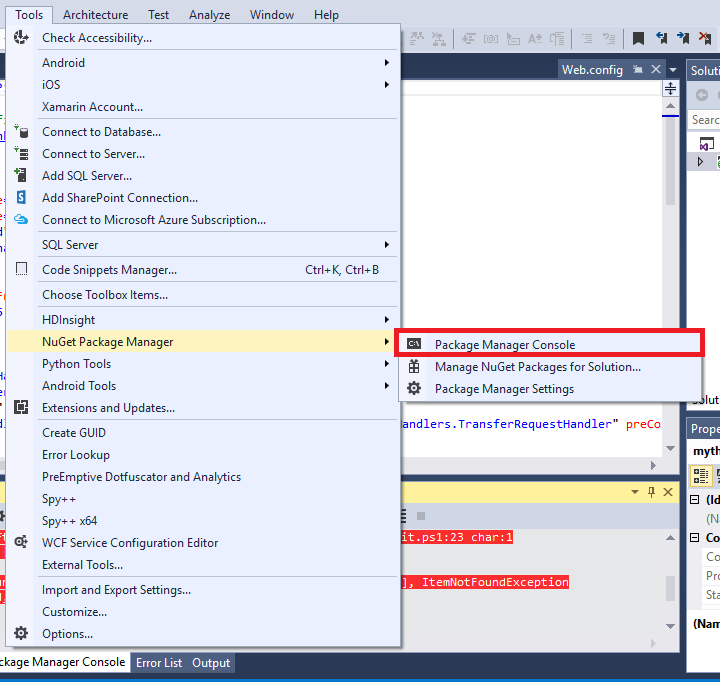Open the Architecture menu
The width and height of the screenshot is (720, 682).
95,15
